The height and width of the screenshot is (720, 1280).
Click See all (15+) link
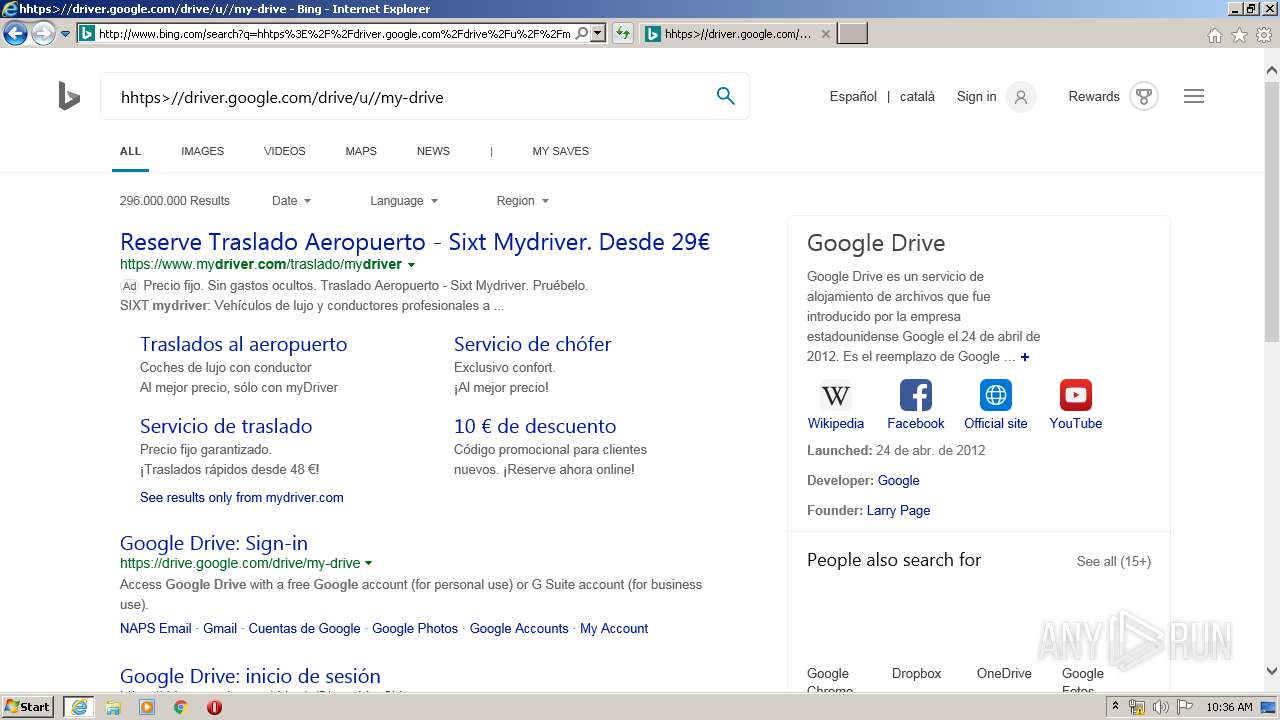click(1114, 561)
